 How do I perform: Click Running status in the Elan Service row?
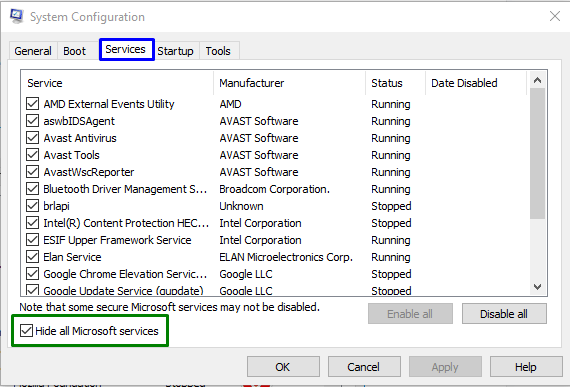click(391, 257)
